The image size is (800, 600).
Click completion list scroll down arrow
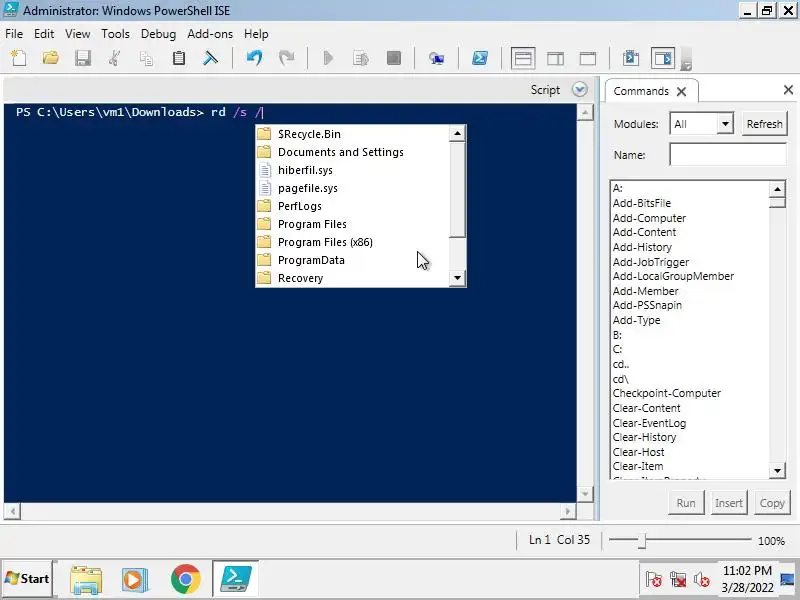click(457, 278)
